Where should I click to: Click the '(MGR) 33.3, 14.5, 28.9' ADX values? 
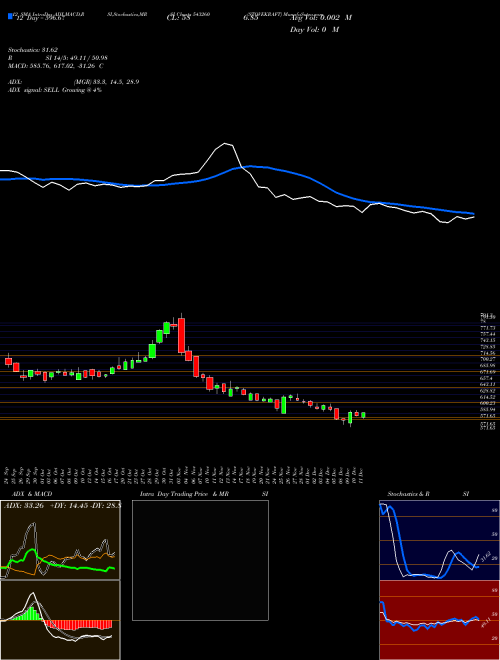click(x=106, y=82)
